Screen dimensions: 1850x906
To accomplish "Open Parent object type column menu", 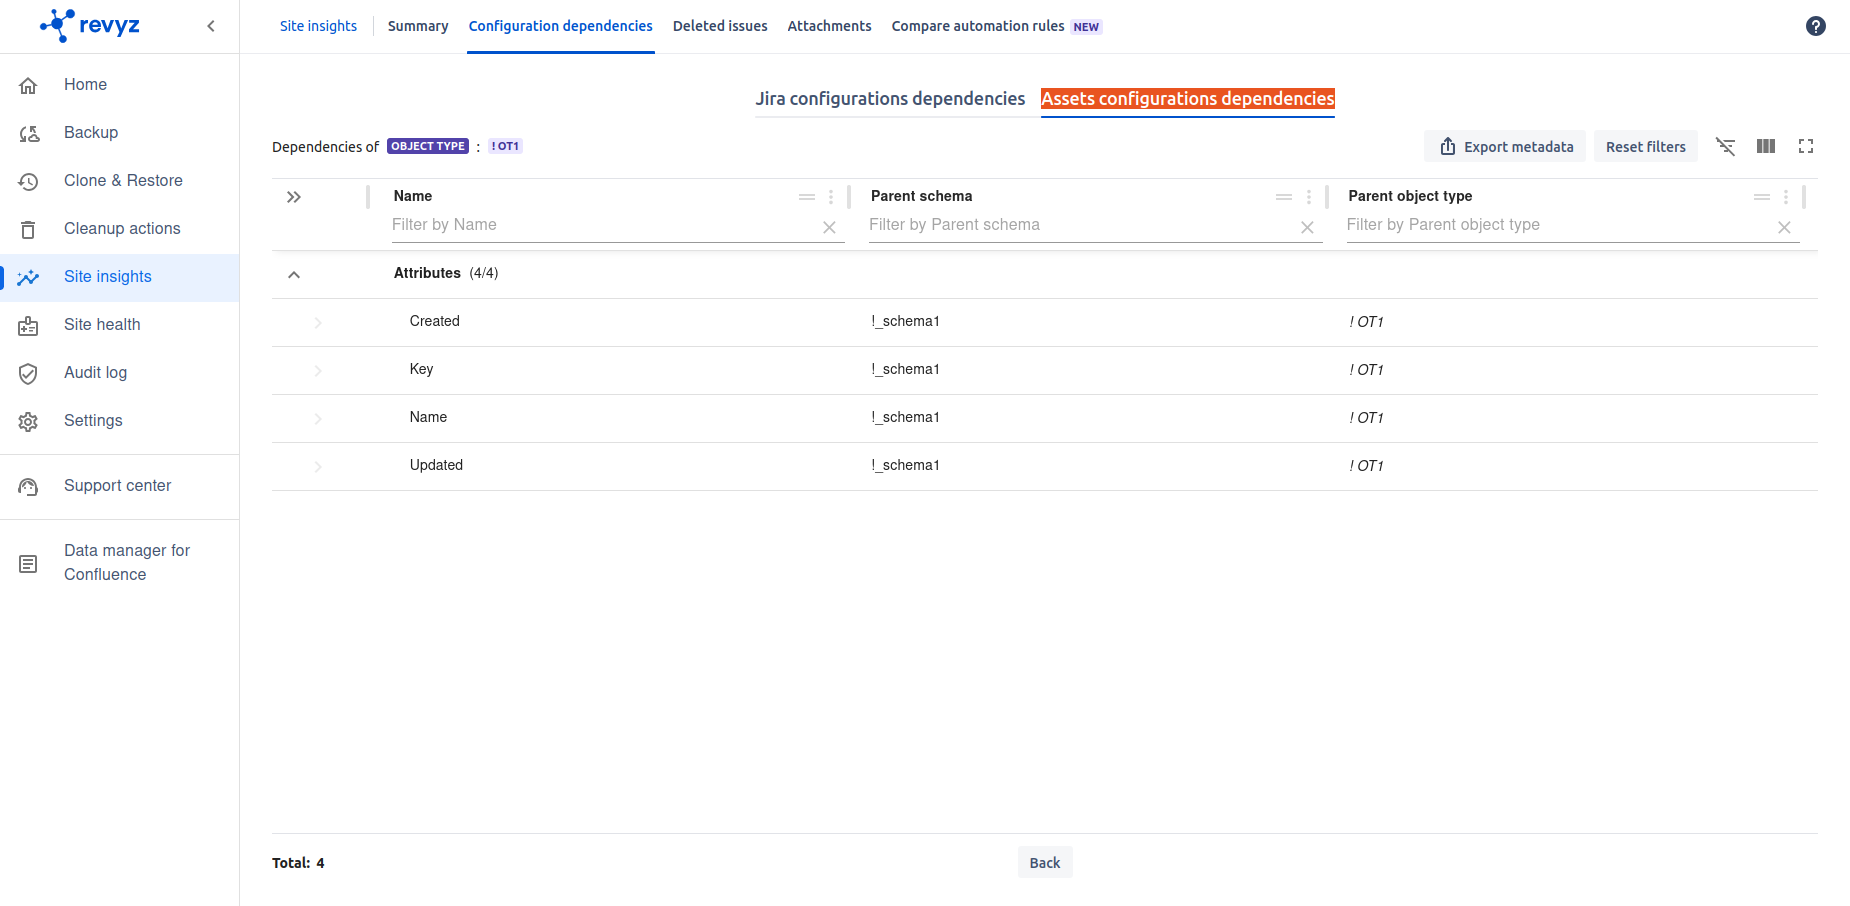I will pos(1785,197).
